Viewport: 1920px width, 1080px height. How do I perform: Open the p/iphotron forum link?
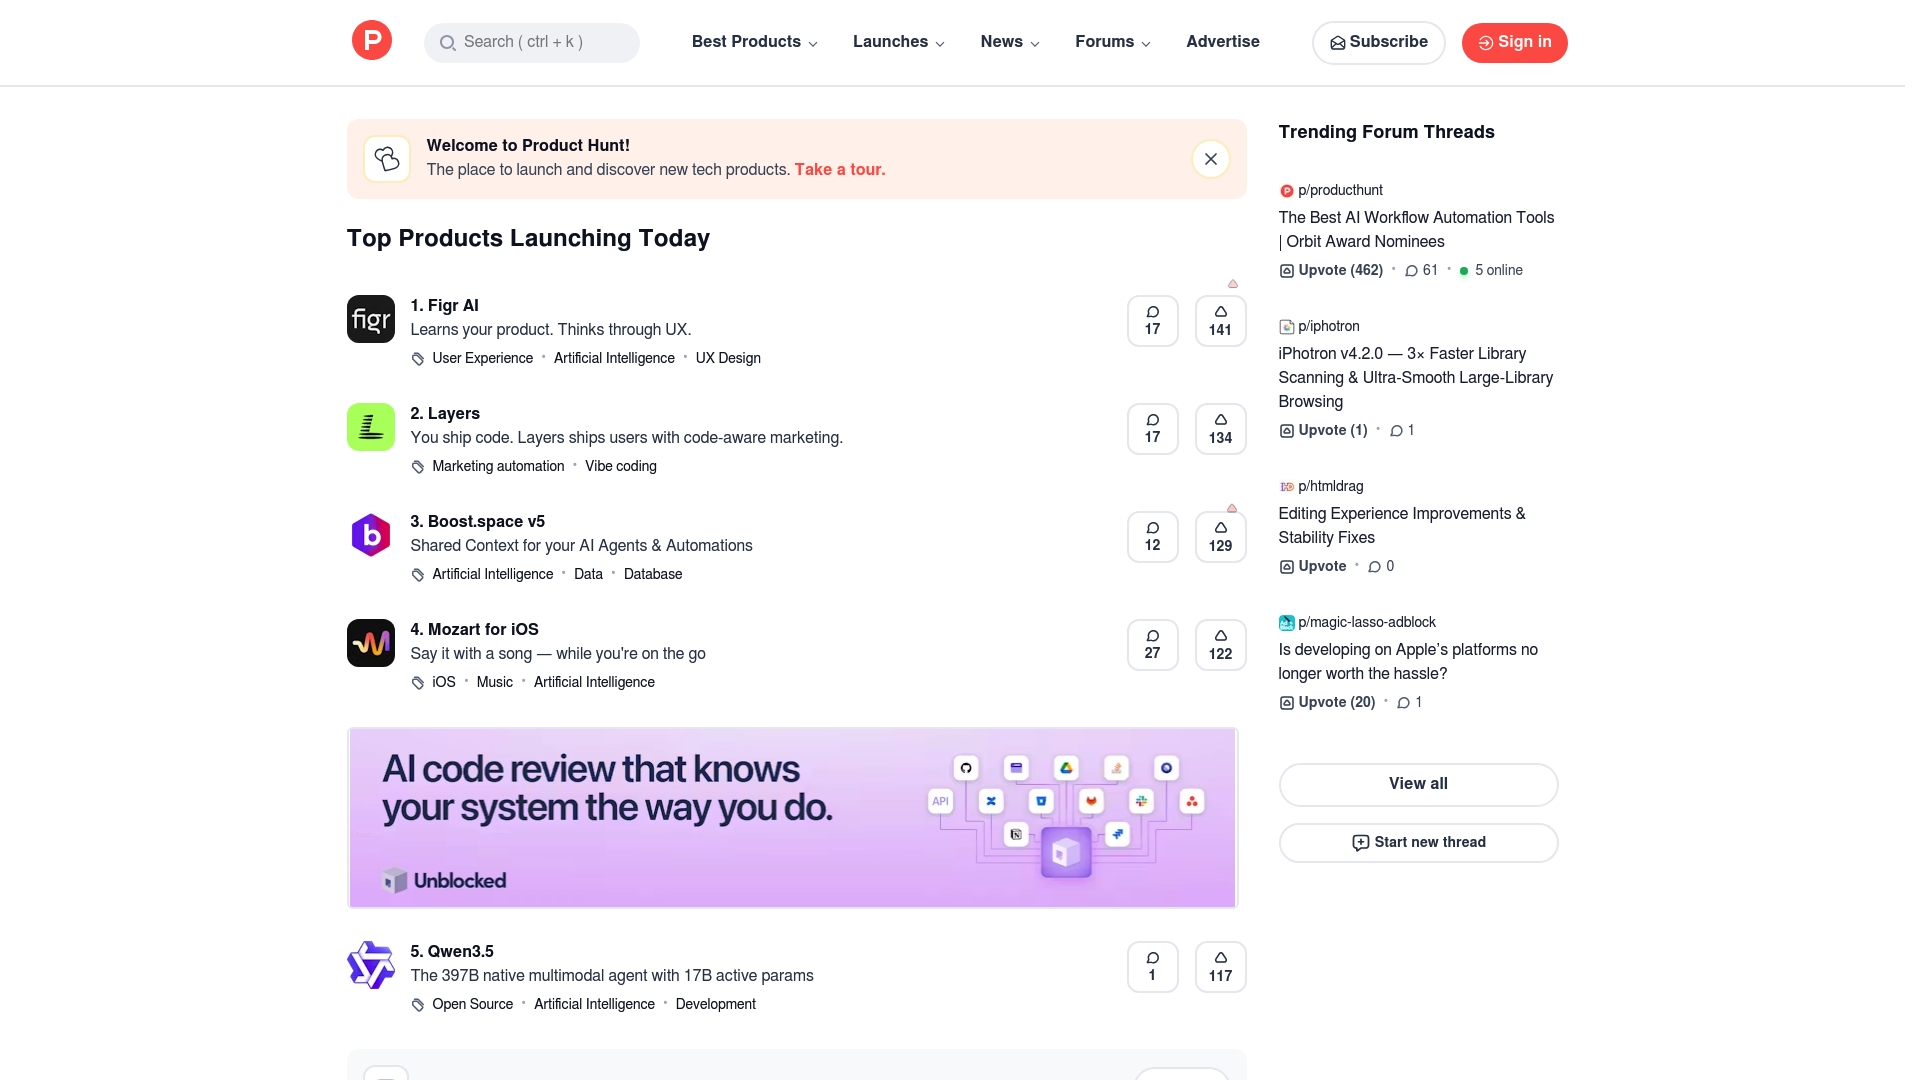click(1328, 326)
